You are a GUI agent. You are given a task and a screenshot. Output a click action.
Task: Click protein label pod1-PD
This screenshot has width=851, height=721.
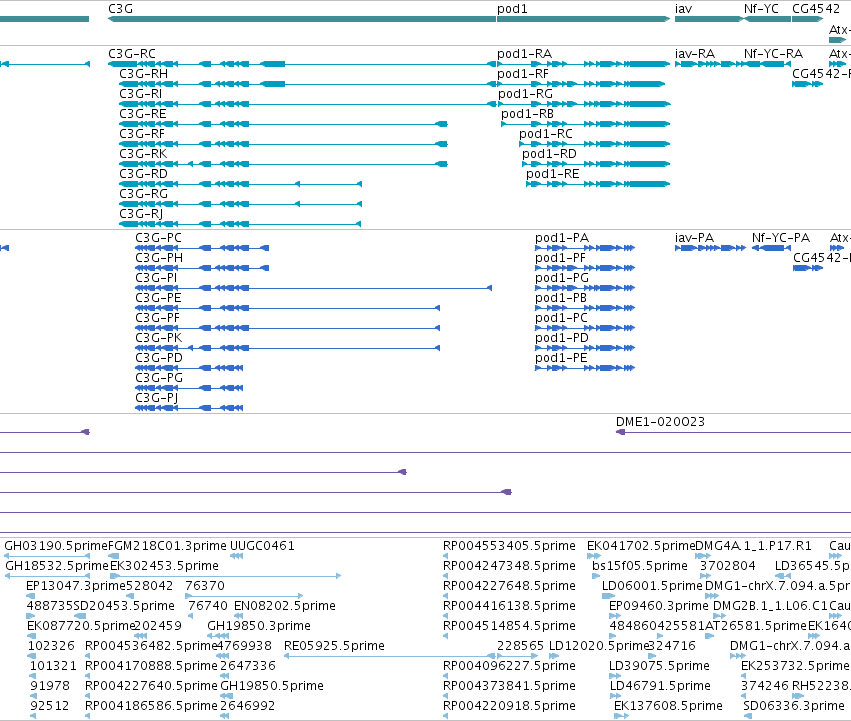point(562,338)
